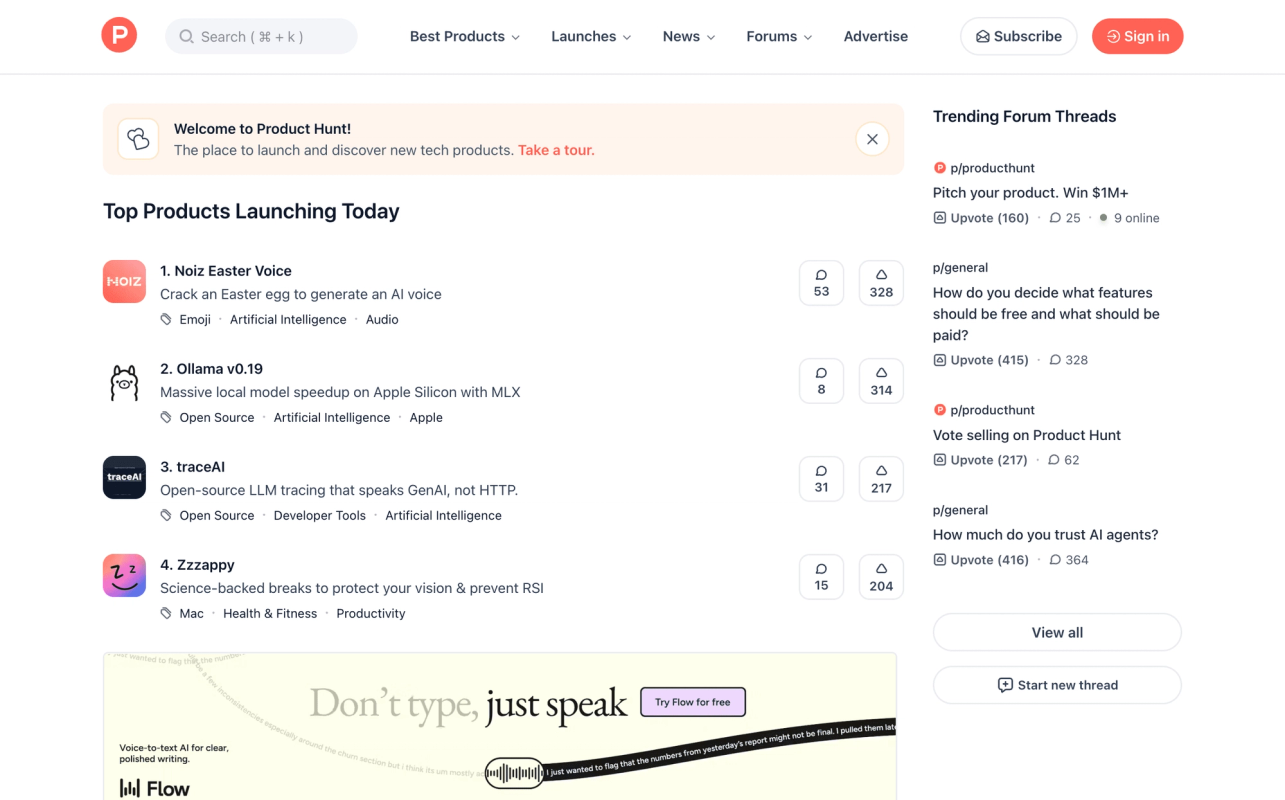Upvote Ollama v0.19 (314)
The width and height of the screenshot is (1285, 800).
881,381
